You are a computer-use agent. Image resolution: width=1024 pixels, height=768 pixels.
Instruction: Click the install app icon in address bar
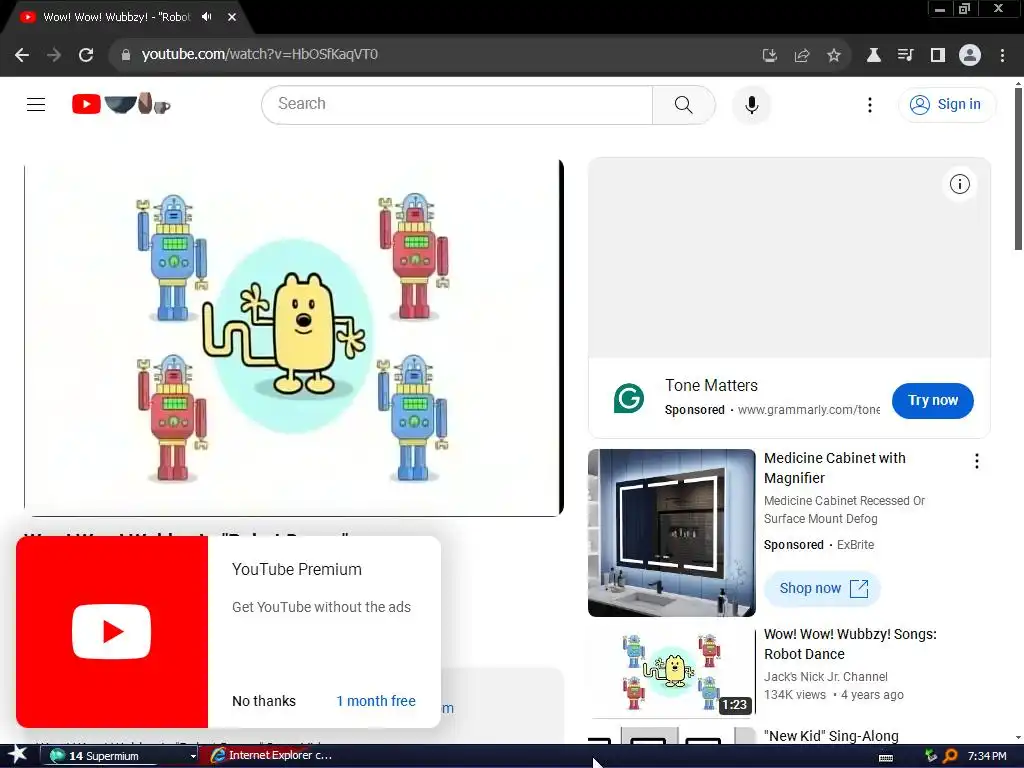[x=770, y=56]
